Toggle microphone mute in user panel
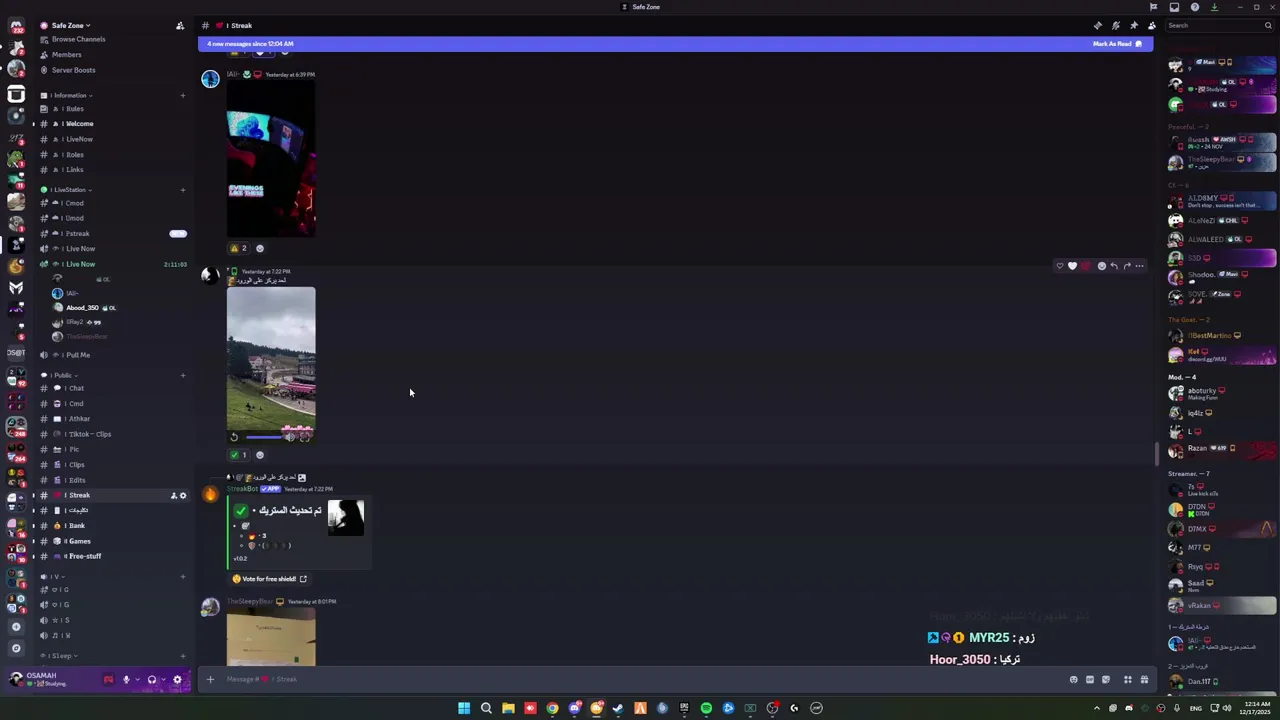Viewport: 1280px width, 720px height. (126, 680)
